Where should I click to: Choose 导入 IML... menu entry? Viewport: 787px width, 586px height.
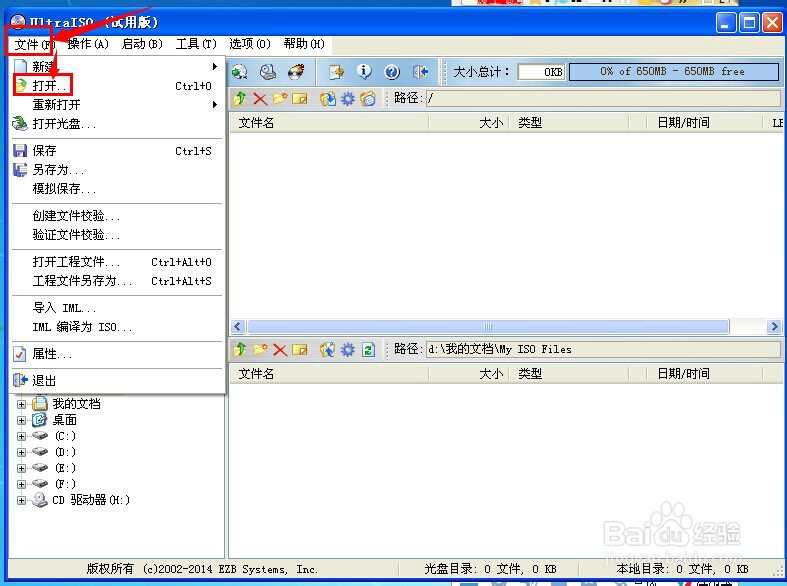[117, 308]
